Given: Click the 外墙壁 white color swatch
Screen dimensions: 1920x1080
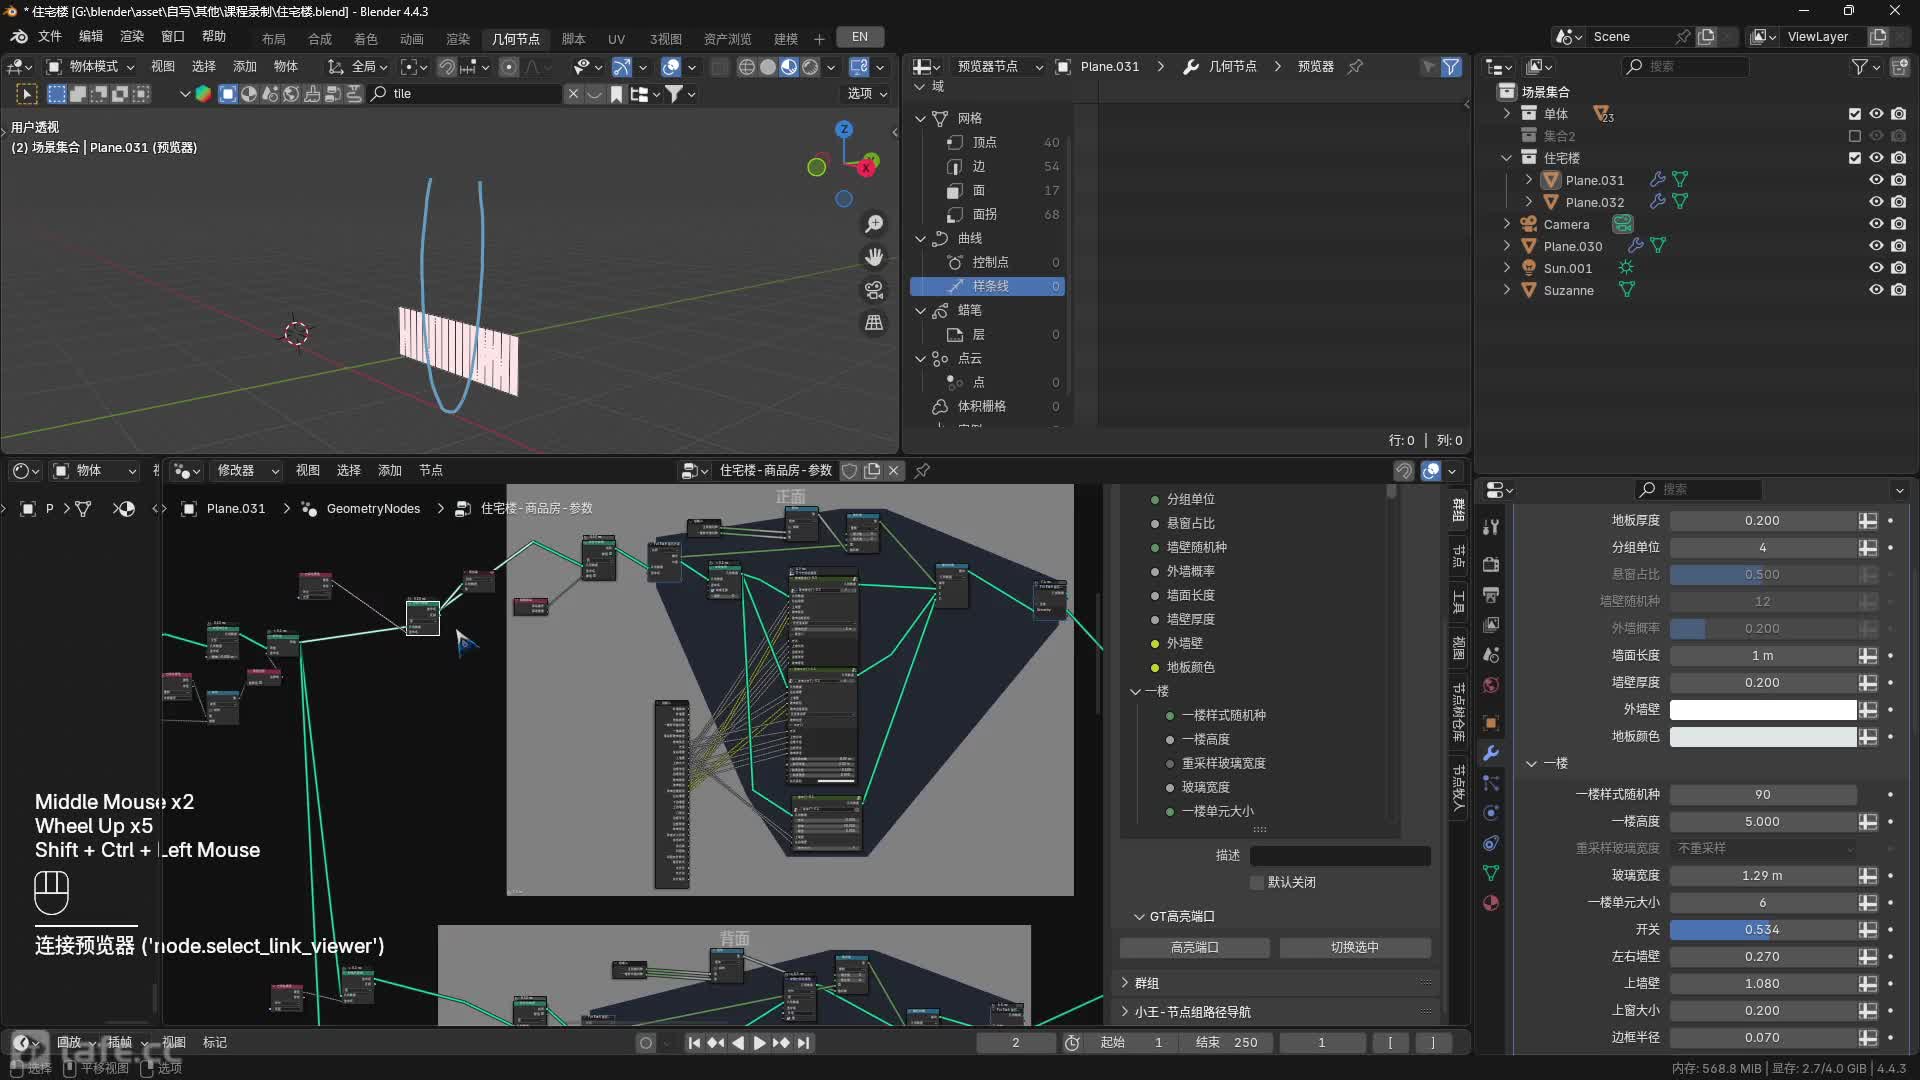Looking at the screenshot, I should 1763,709.
